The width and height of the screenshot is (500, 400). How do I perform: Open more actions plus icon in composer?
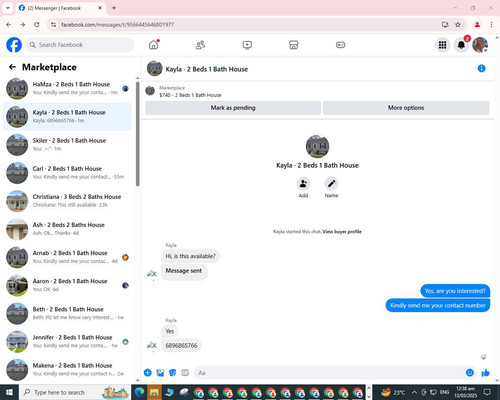pos(147,373)
